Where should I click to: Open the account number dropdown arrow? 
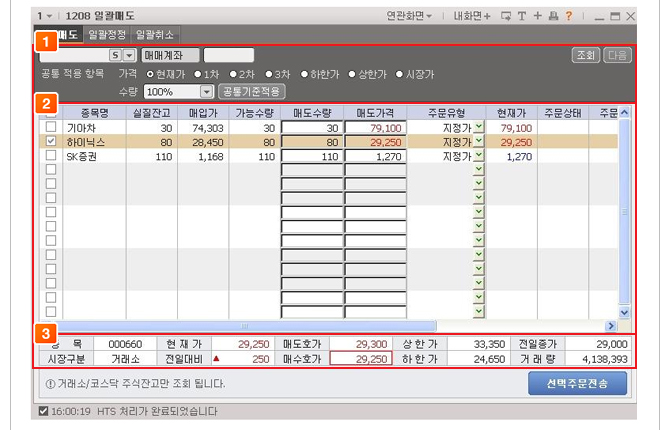(x=129, y=55)
